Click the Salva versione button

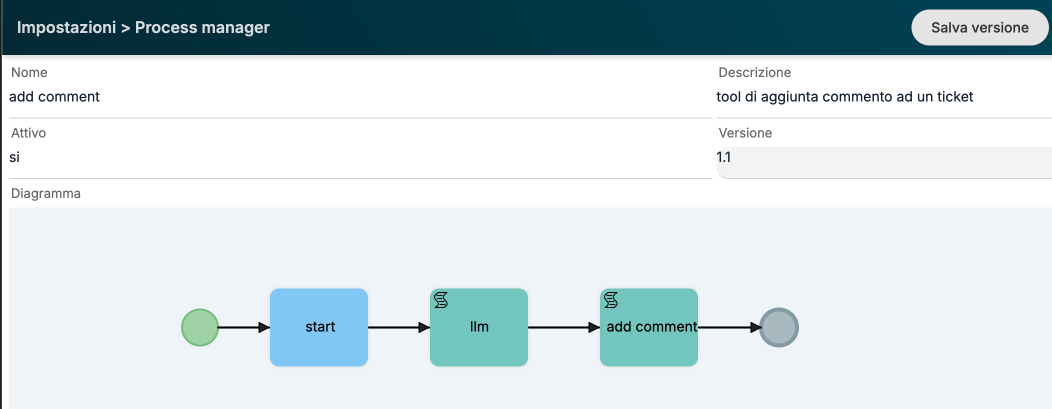[x=980, y=27]
